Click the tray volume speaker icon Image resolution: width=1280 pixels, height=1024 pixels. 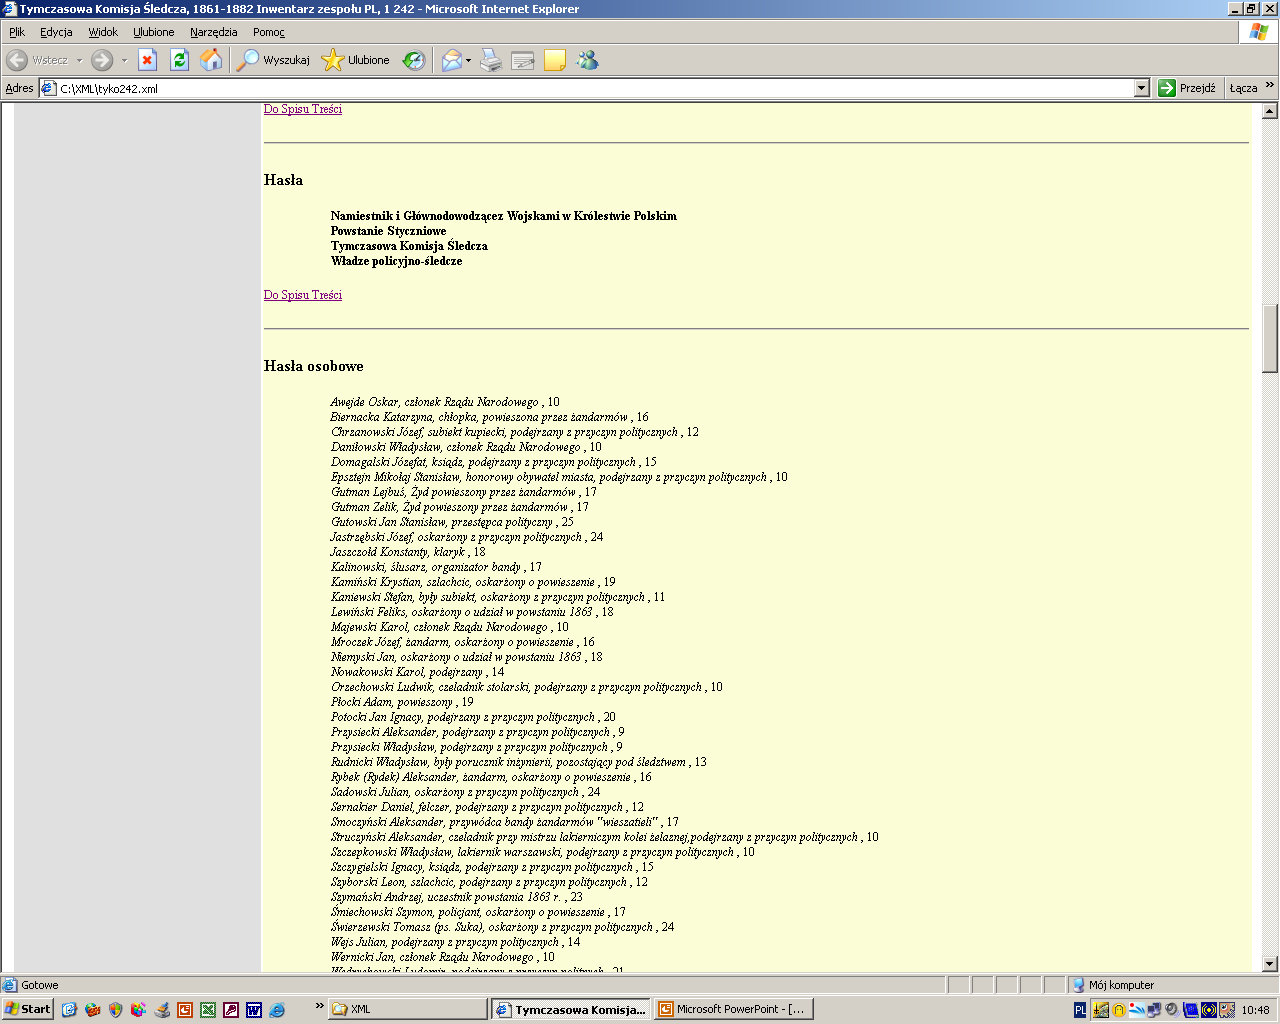click(x=1171, y=1010)
